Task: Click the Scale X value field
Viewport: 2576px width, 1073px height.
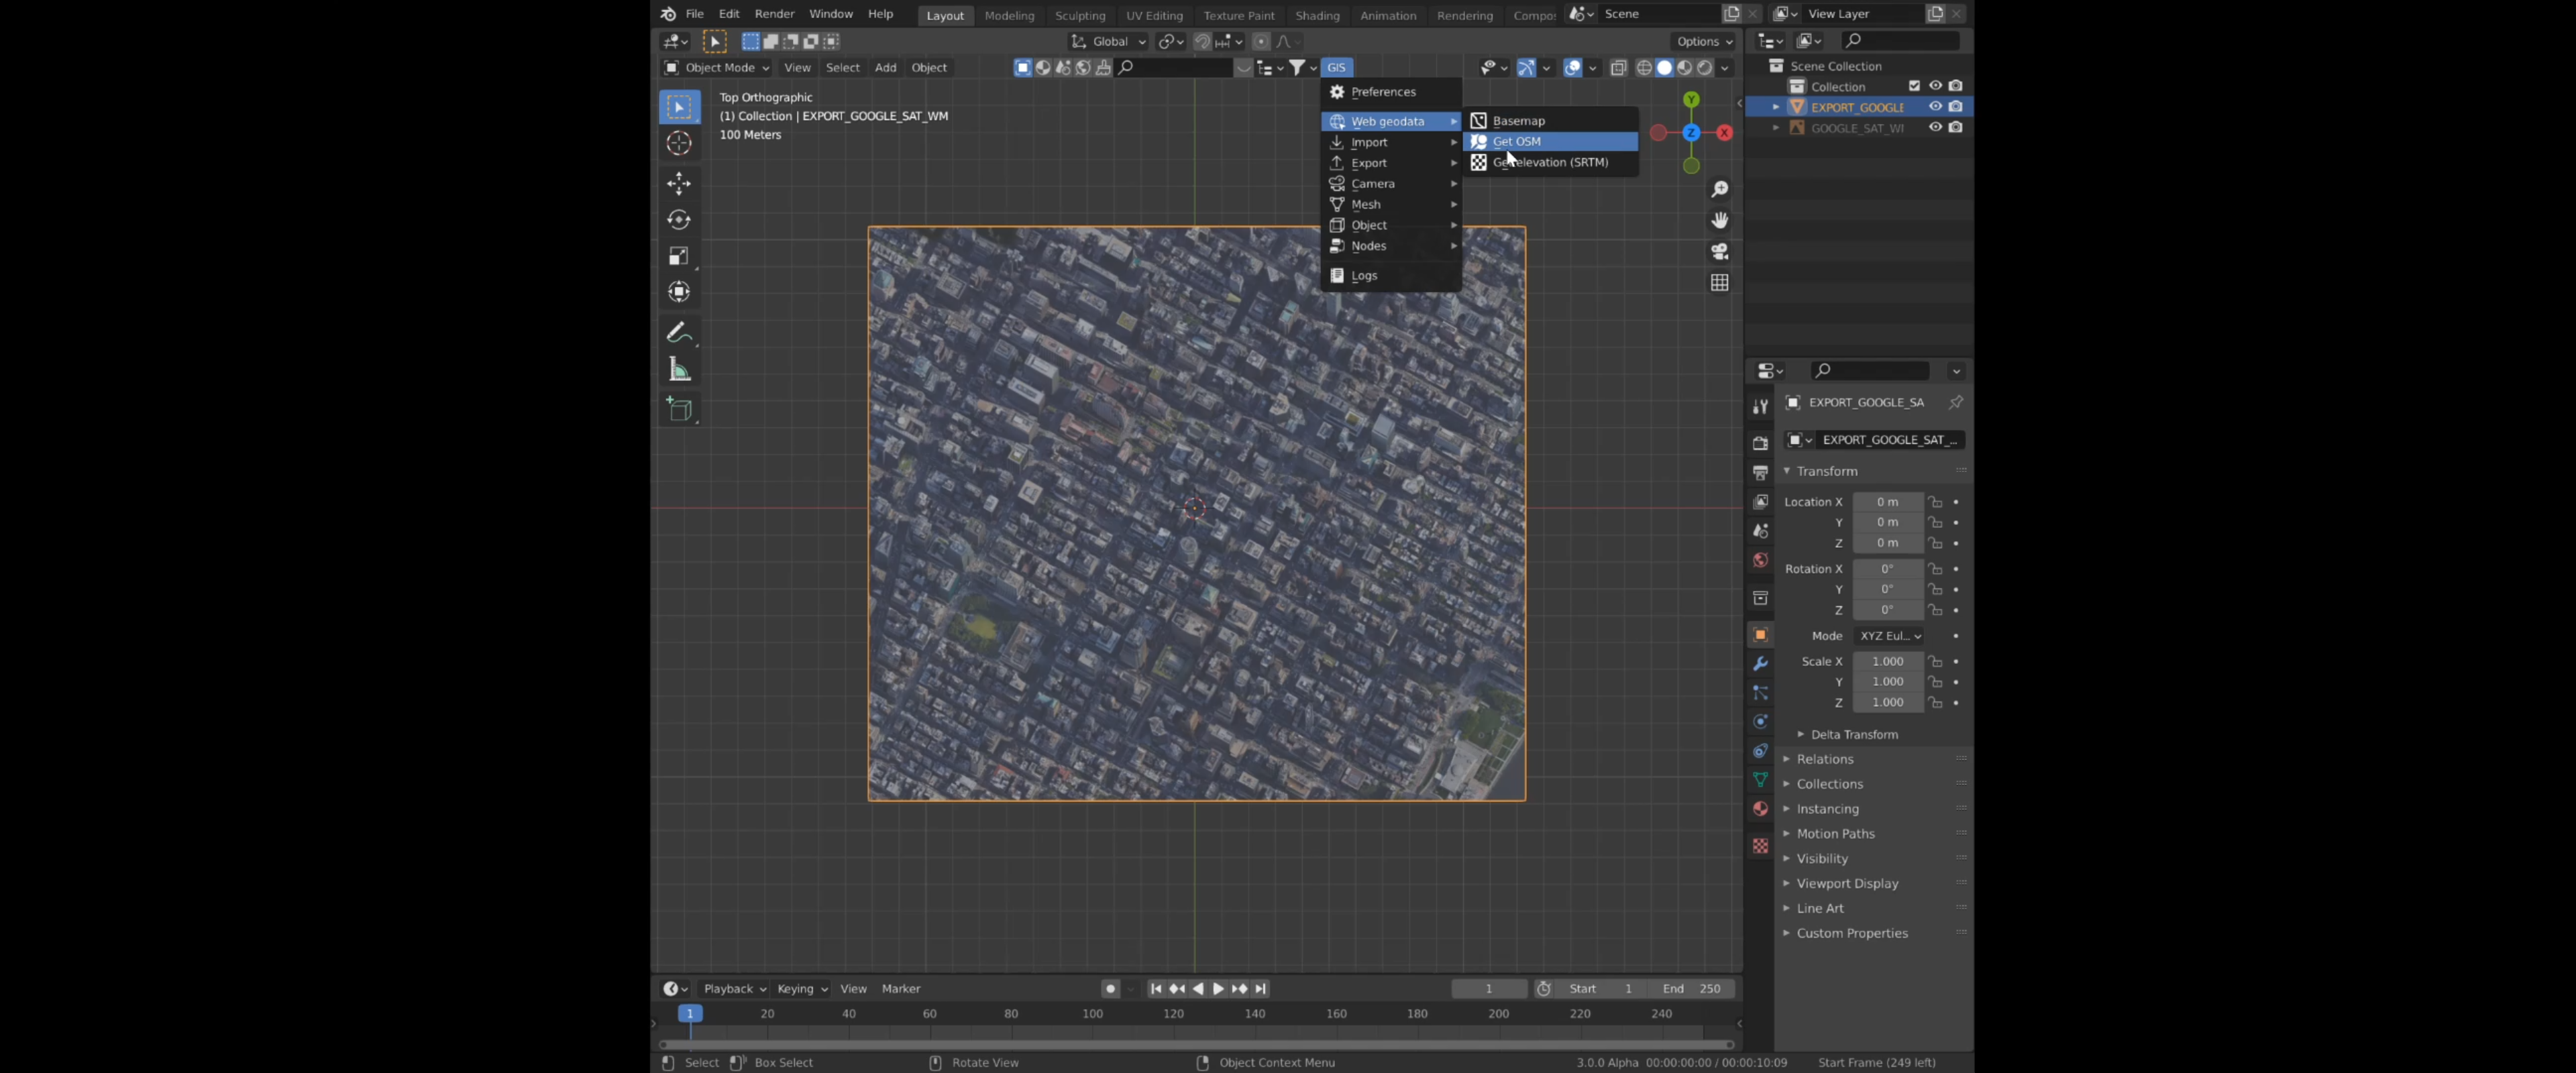Action: [1887, 661]
